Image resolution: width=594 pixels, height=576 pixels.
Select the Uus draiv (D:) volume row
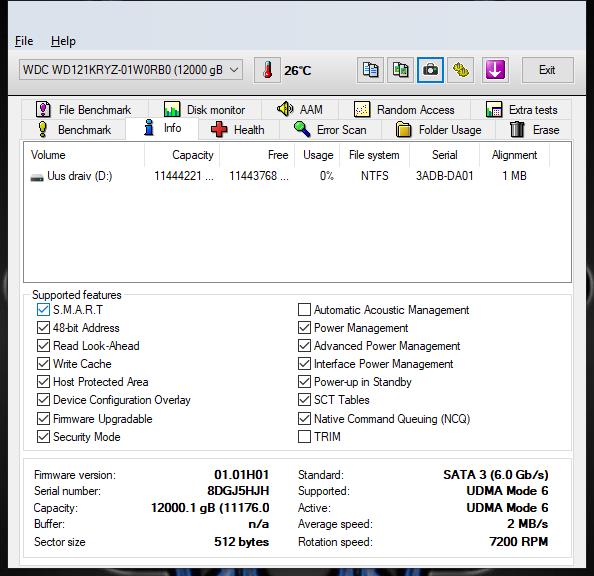297,176
